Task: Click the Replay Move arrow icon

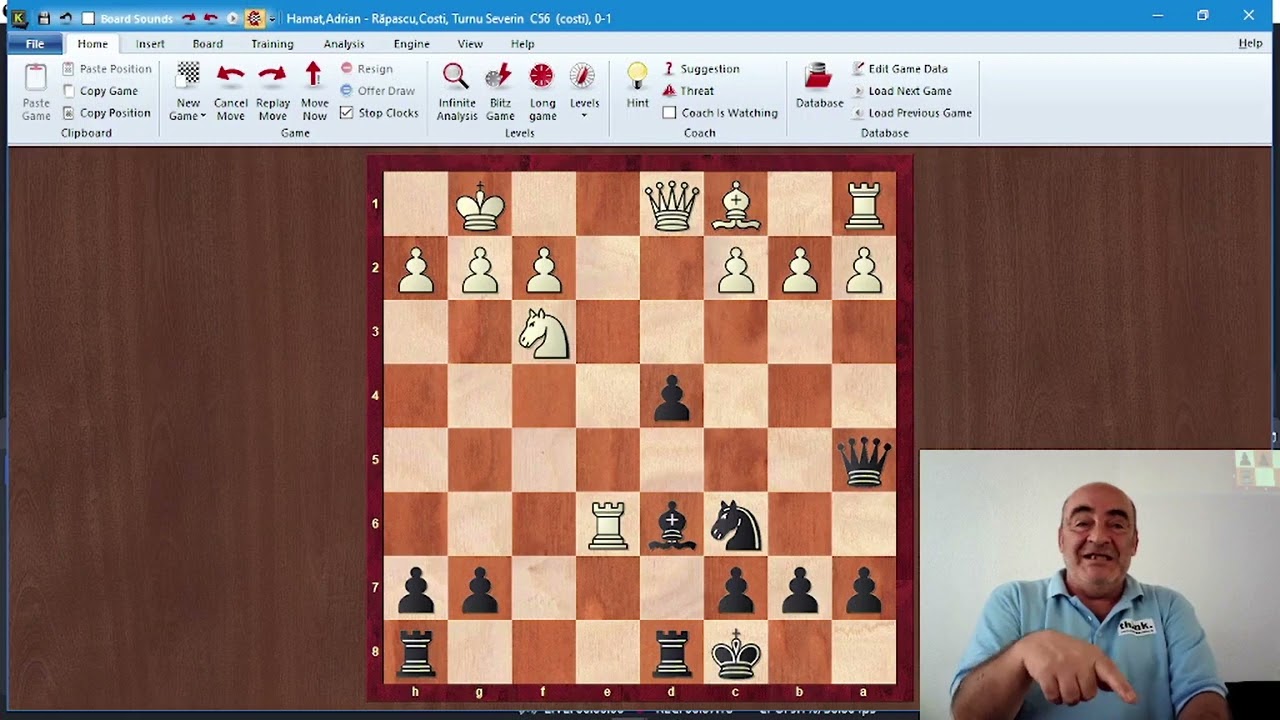Action: (x=272, y=75)
